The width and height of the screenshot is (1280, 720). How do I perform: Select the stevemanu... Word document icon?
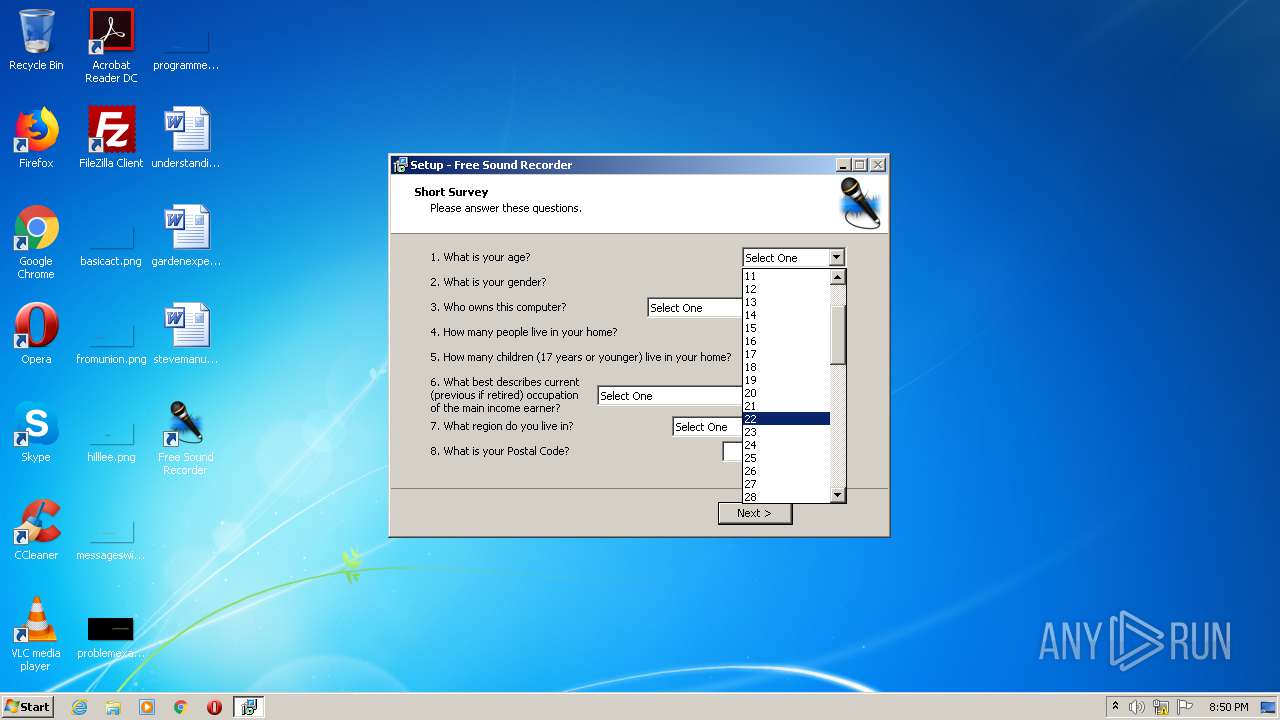[186, 334]
